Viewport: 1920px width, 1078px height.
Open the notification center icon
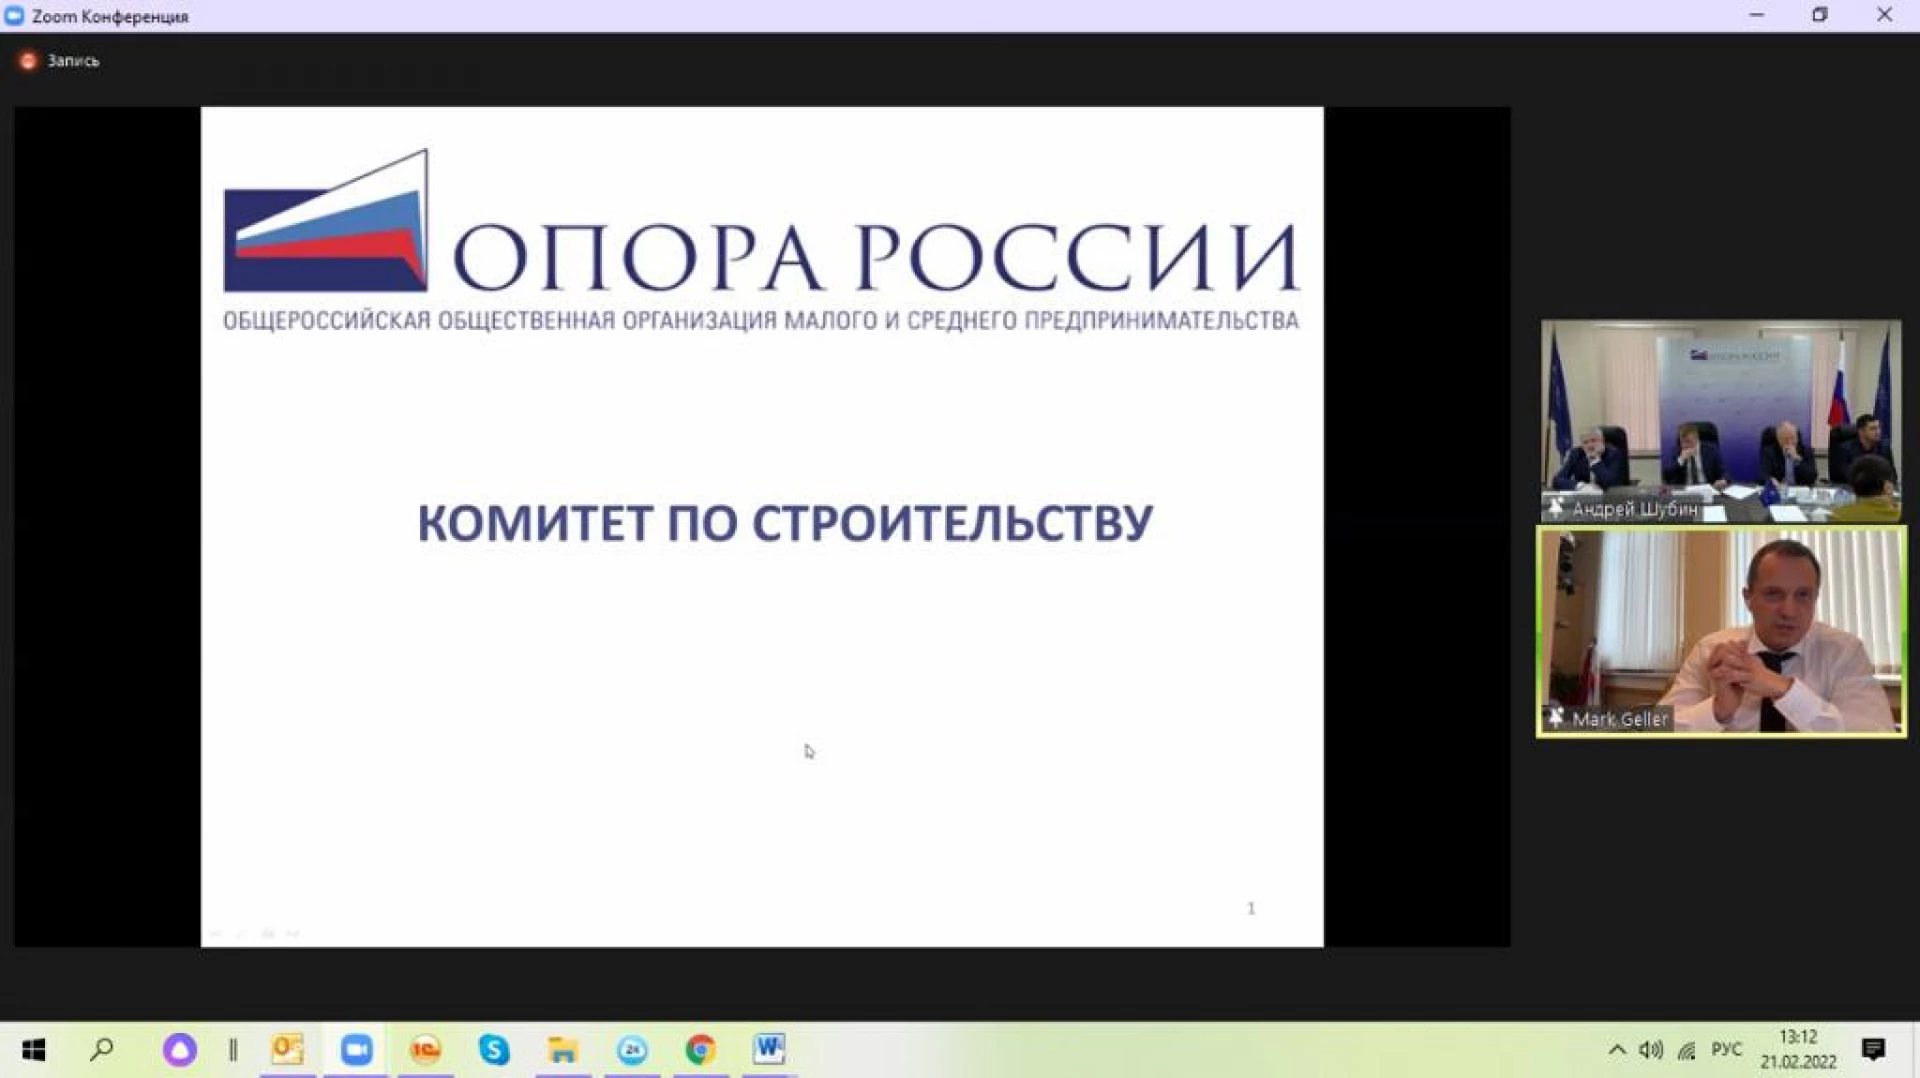point(1874,1049)
